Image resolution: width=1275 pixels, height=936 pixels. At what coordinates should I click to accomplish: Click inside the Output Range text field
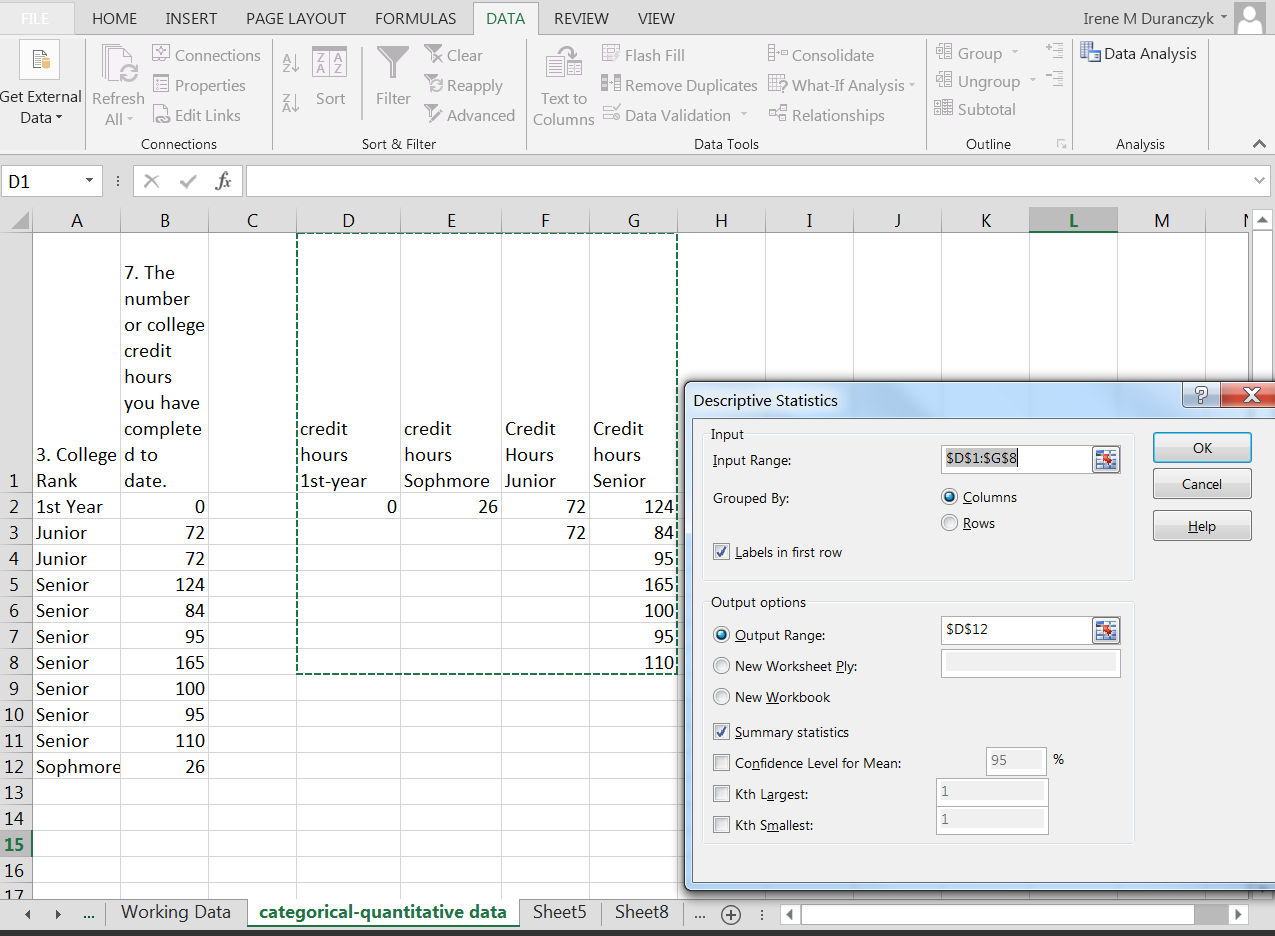1015,630
